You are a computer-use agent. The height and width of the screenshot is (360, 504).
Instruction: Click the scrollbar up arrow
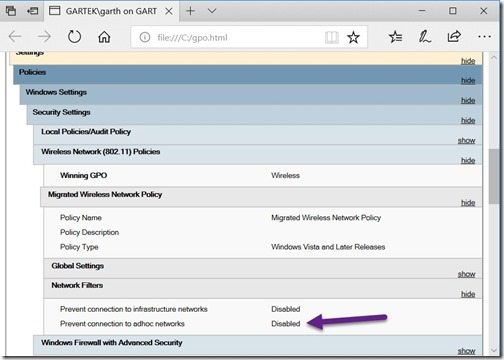click(x=494, y=57)
